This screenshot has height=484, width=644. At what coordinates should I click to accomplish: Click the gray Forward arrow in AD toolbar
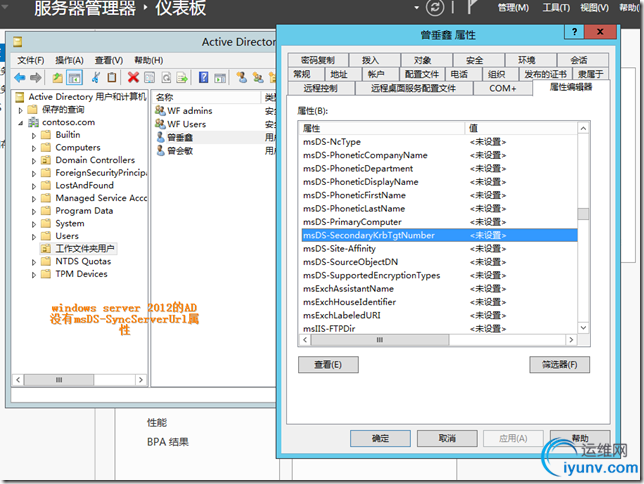36,77
